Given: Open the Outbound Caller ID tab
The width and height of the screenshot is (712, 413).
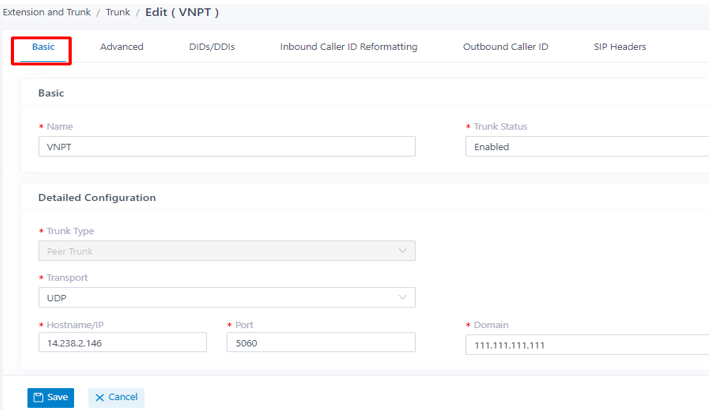Looking at the screenshot, I should (x=505, y=47).
